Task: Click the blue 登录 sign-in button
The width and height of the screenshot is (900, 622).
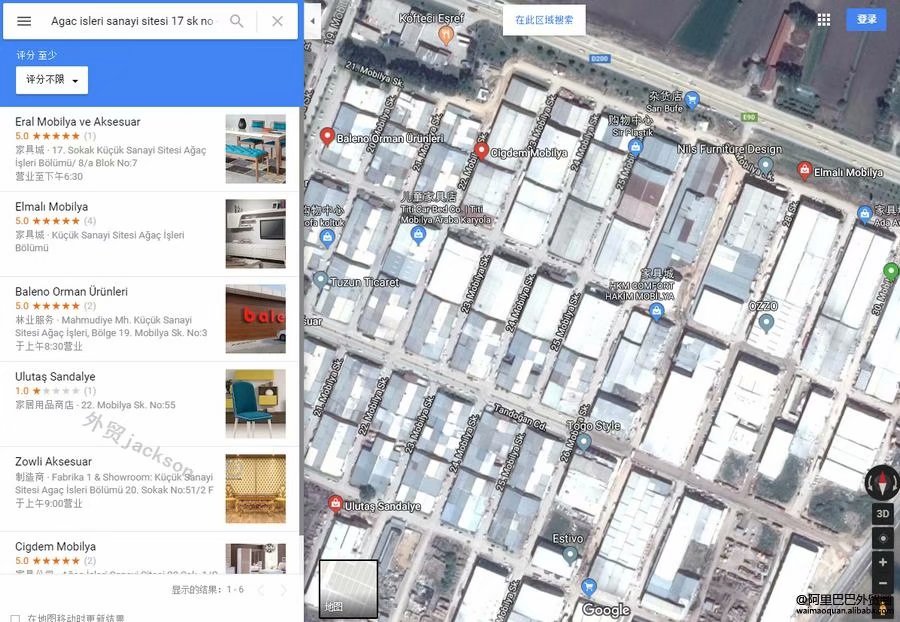Action: tap(866, 20)
